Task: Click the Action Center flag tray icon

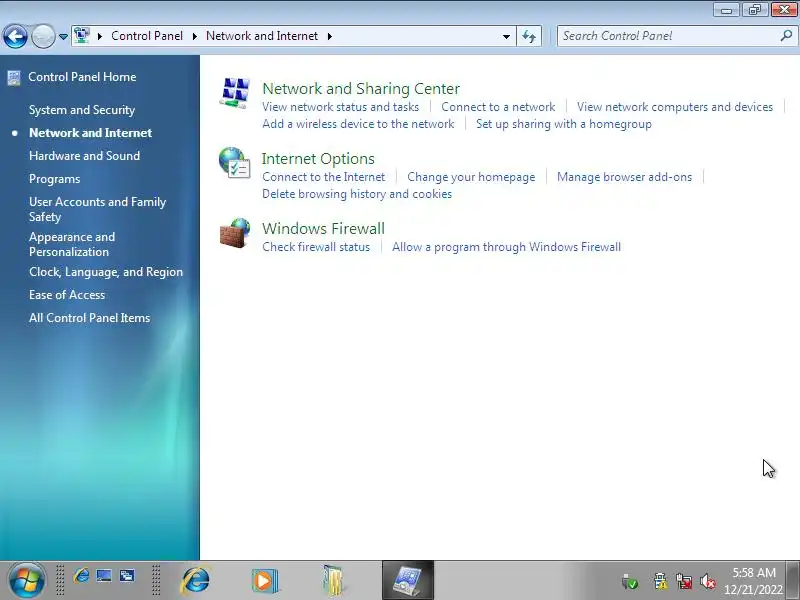Action: click(660, 581)
